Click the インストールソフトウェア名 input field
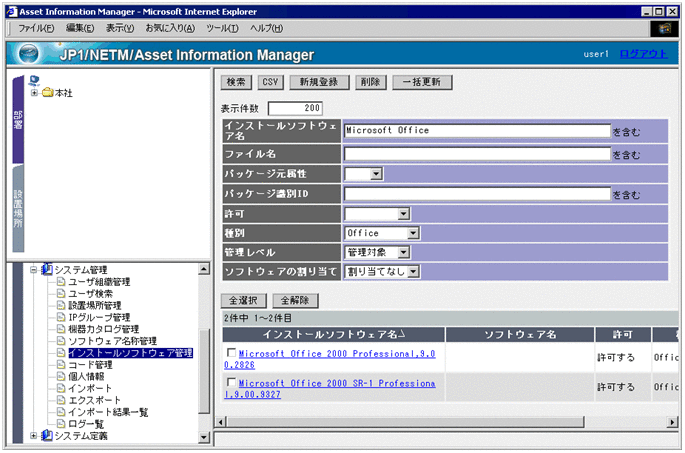Image resolution: width=685 pixels, height=453 pixels. point(477,131)
